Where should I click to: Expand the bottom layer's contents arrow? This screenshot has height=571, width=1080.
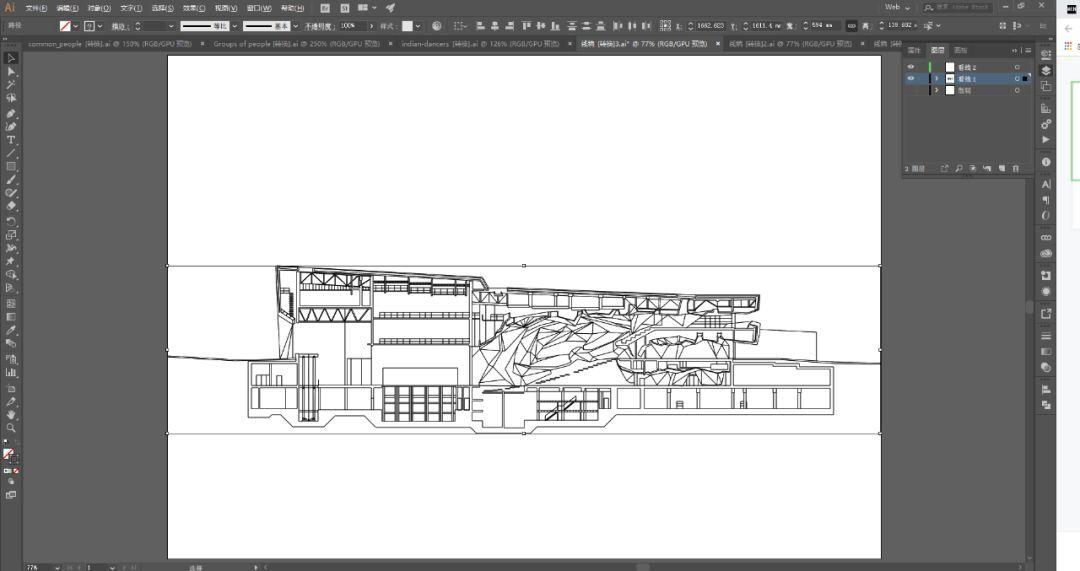(936, 90)
